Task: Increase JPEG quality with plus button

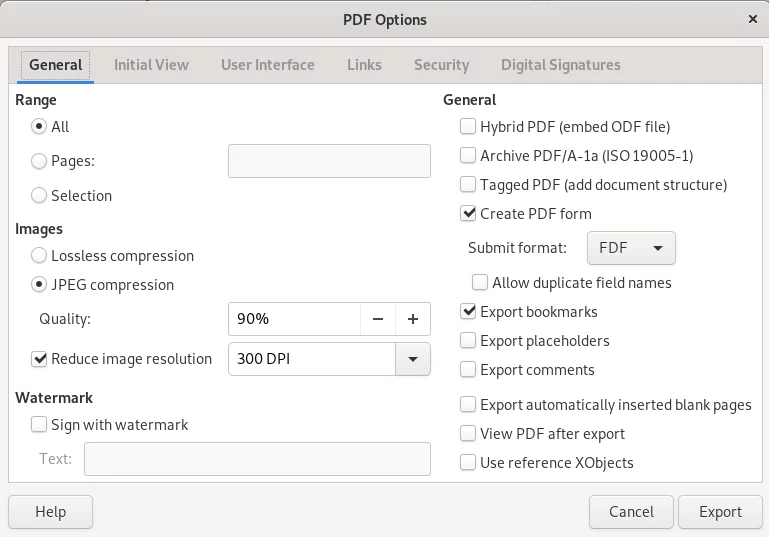Action: (x=413, y=319)
